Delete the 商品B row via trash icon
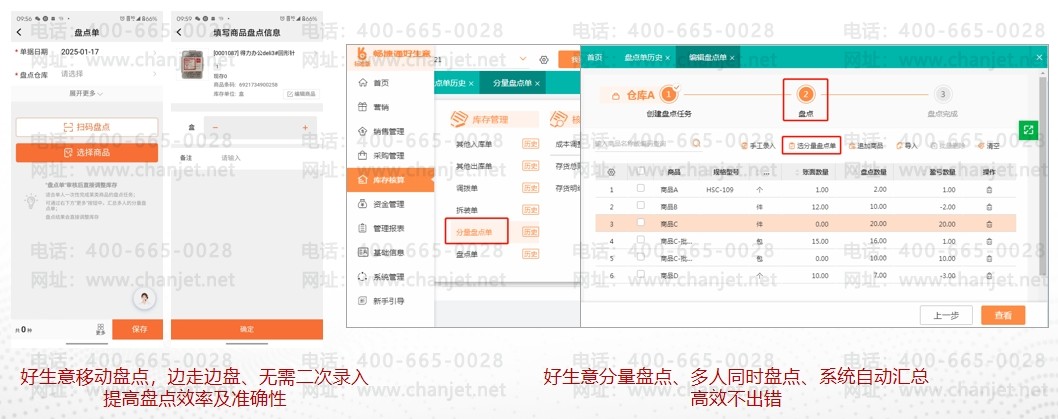1058x419 pixels. pyautogui.click(x=989, y=207)
